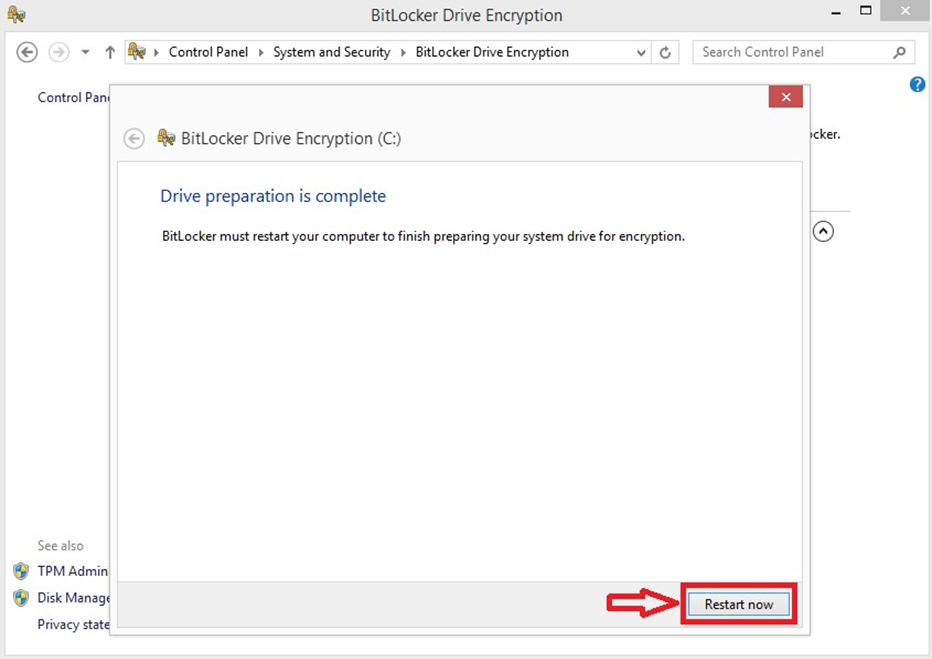The width and height of the screenshot is (932, 659).
Task: Click the search magnifier icon
Action: click(899, 52)
